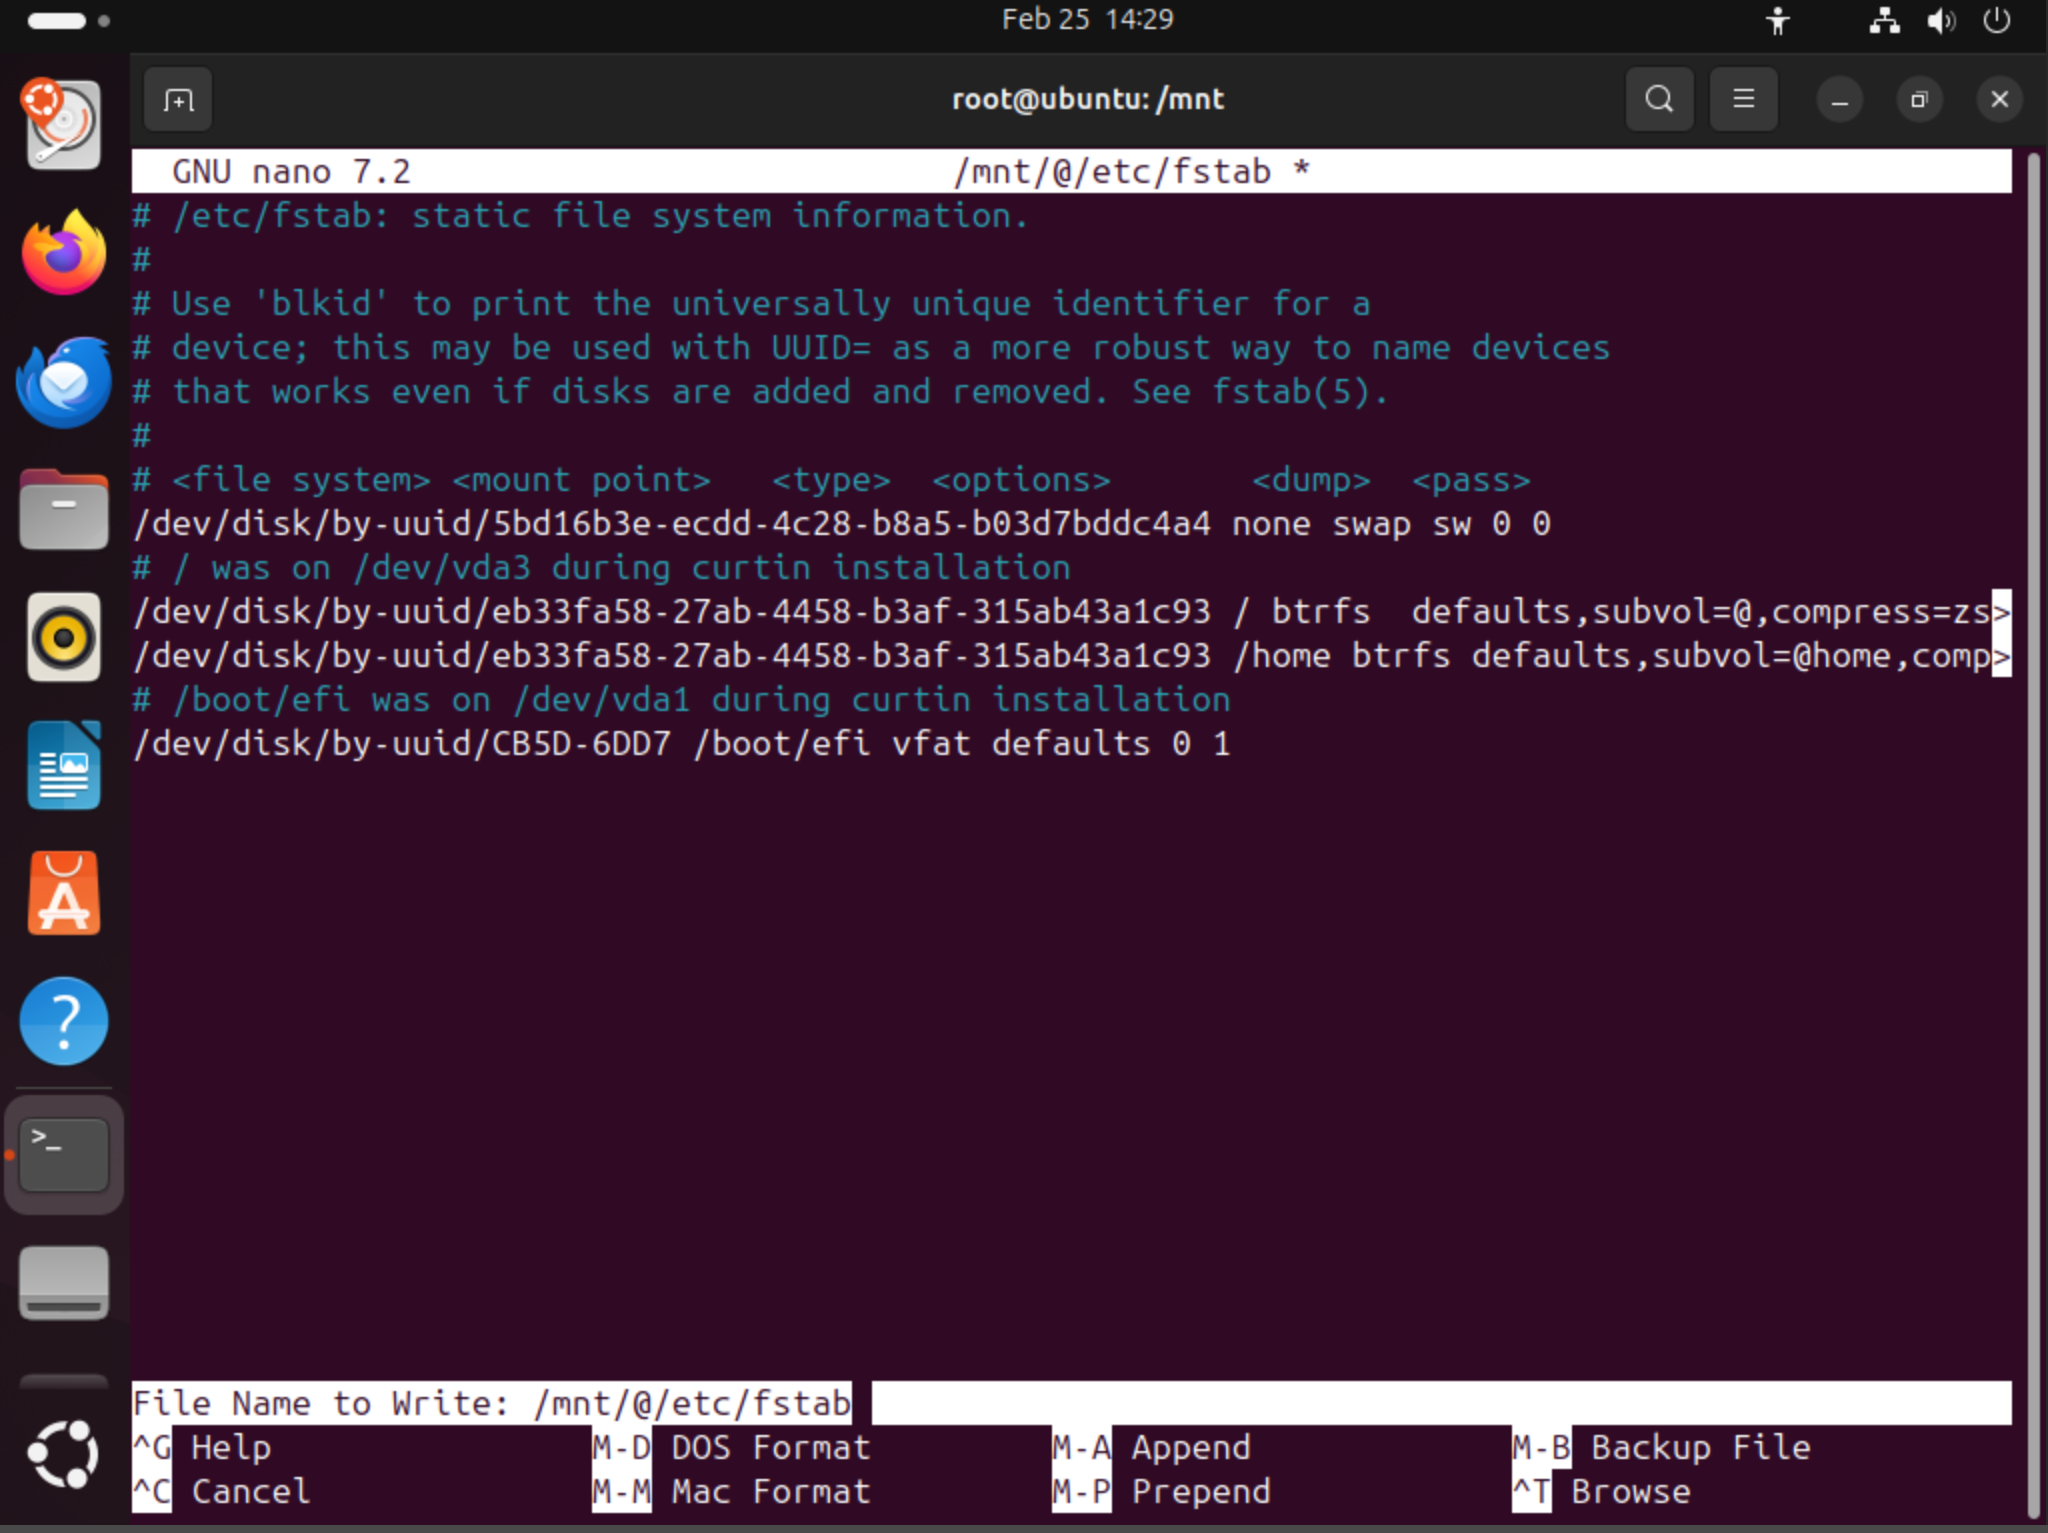Screen dimensions: 2048x1533
Task: Open clock calendar Feb 25 14:29
Action: tap(1087, 20)
